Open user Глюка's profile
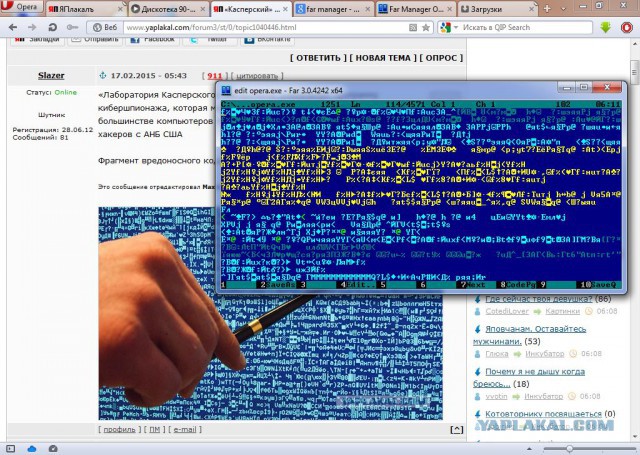This screenshot has height=455, width=640. point(497,354)
